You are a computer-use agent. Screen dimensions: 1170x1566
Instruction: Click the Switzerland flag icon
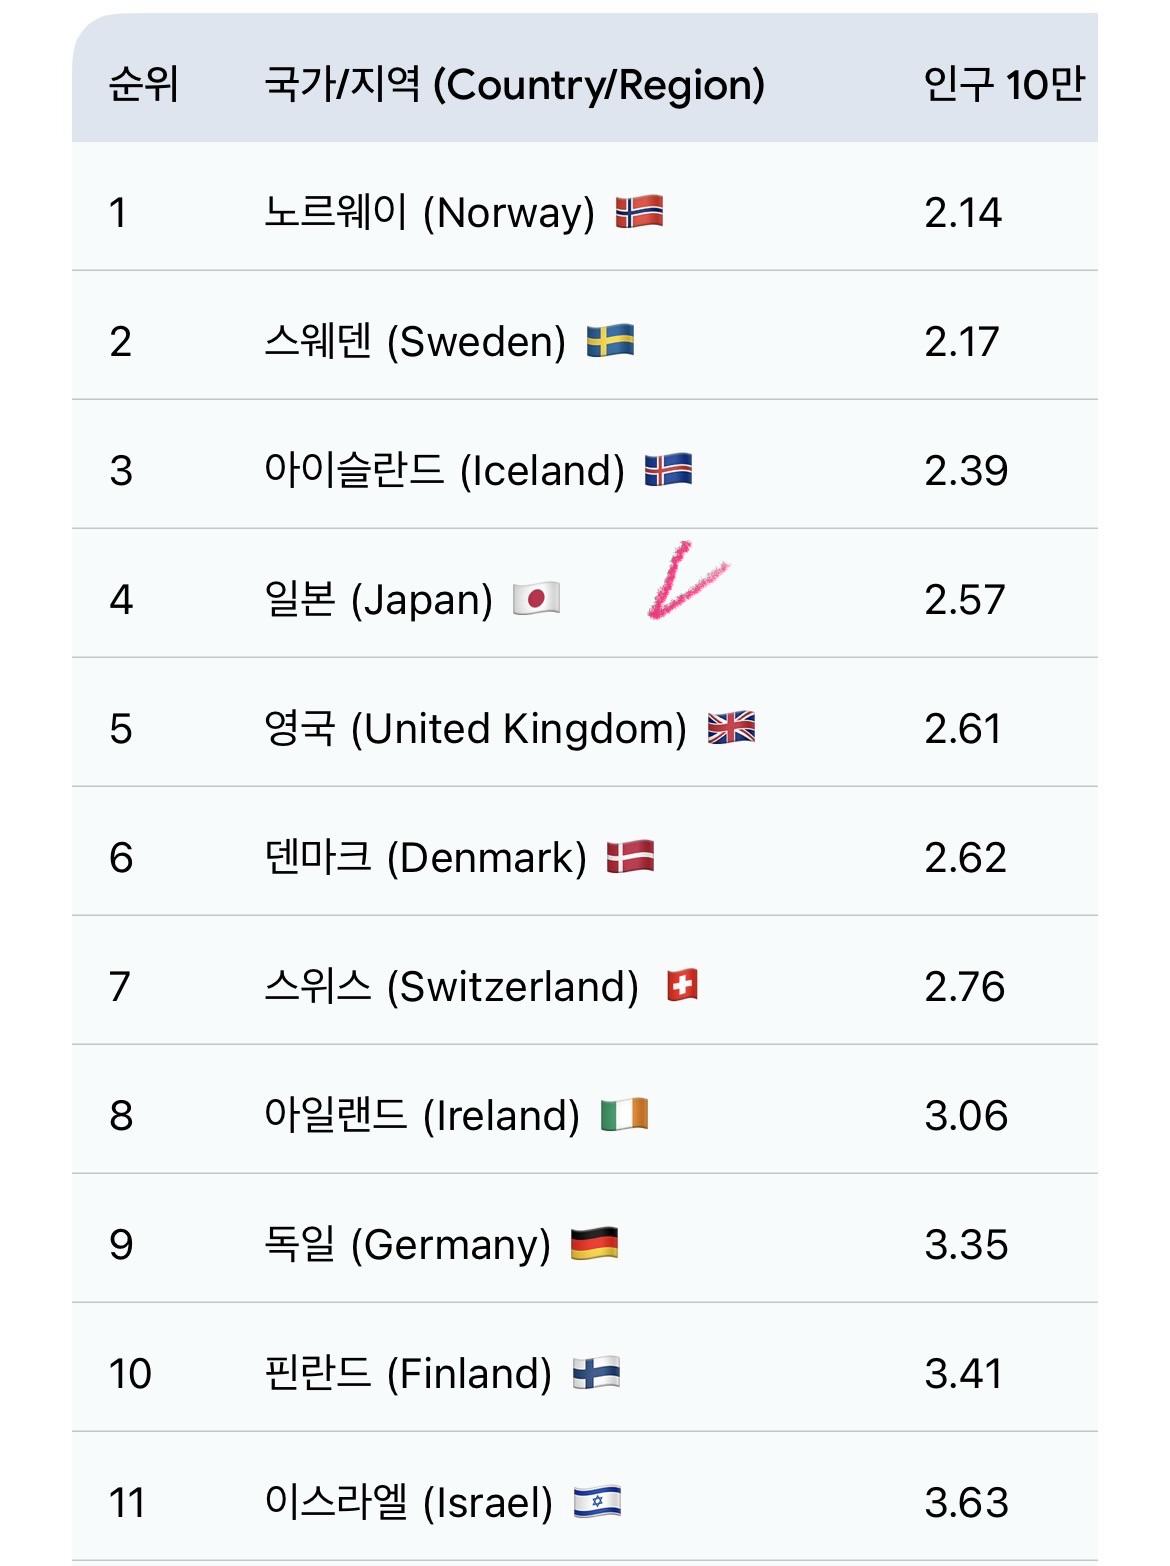[682, 986]
